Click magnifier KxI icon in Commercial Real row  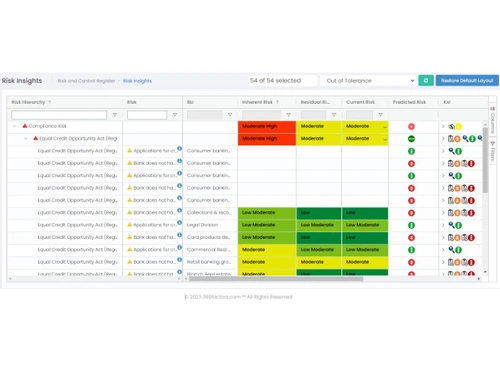click(451, 250)
